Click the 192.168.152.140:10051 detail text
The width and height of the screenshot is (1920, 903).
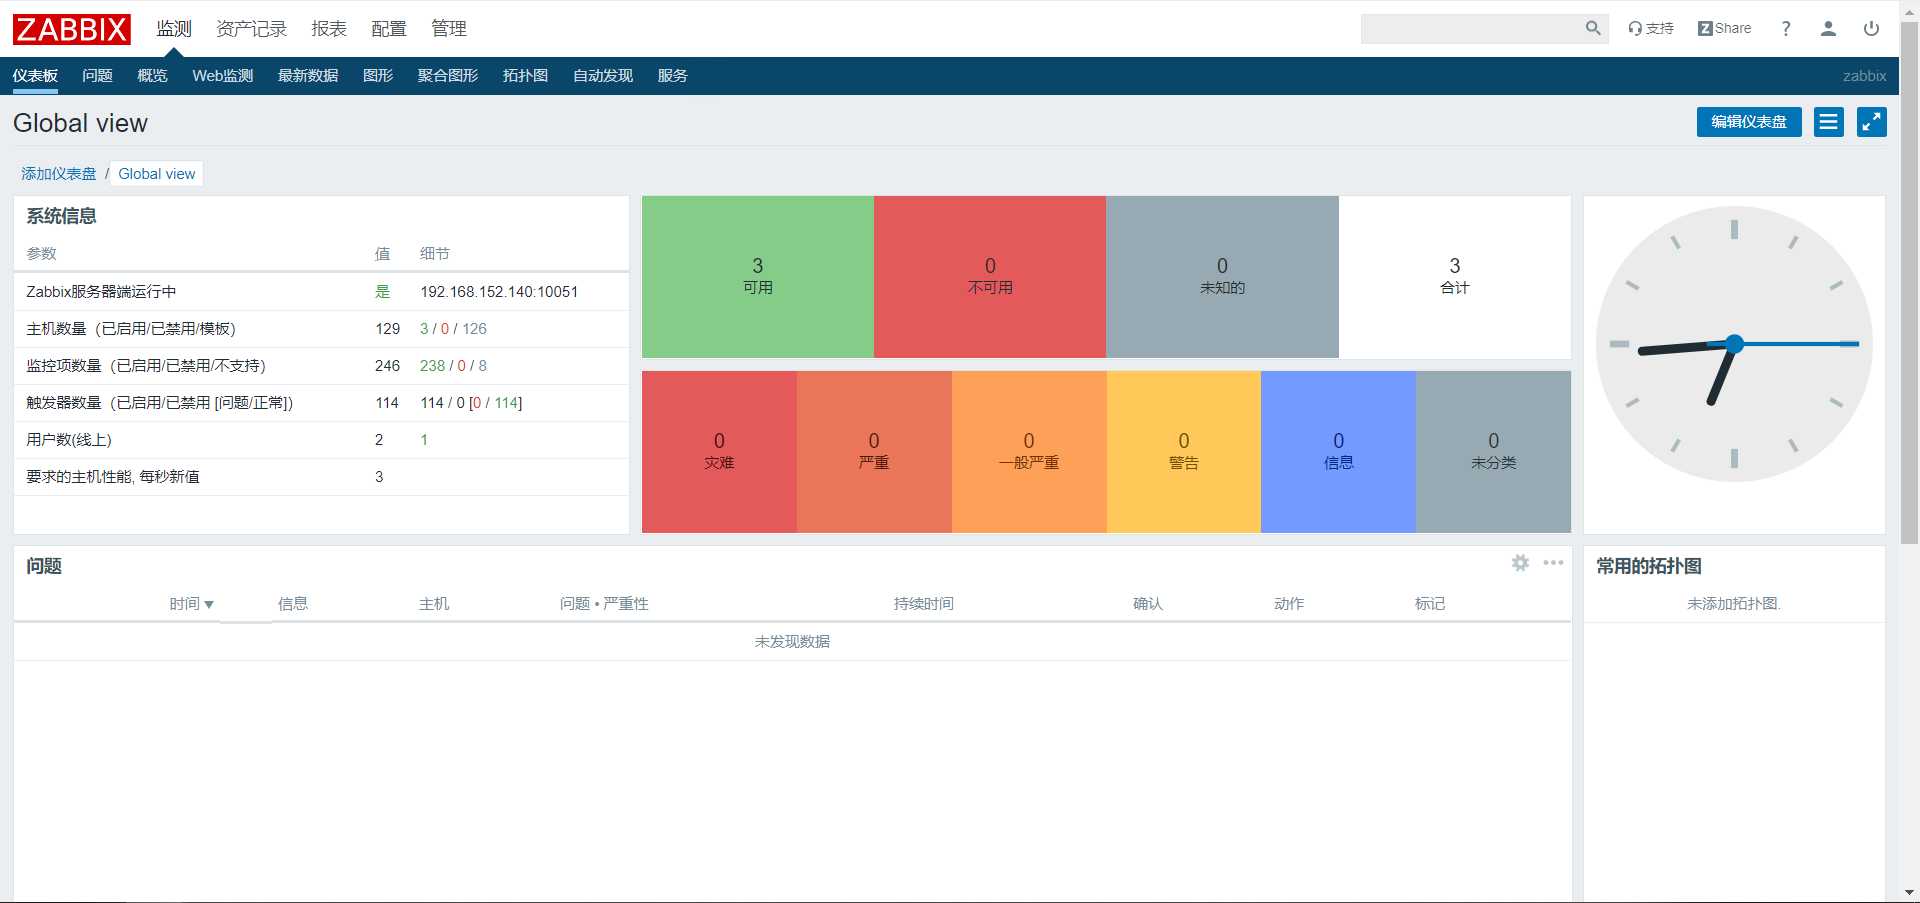tap(499, 292)
